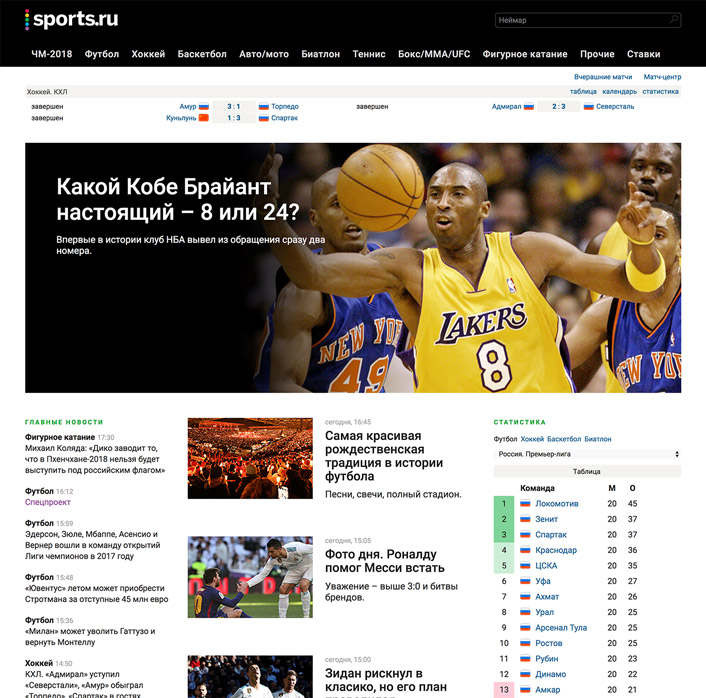The height and width of the screenshot is (698, 706).
Task: Open the KHL таблица link
Action: click(x=583, y=91)
